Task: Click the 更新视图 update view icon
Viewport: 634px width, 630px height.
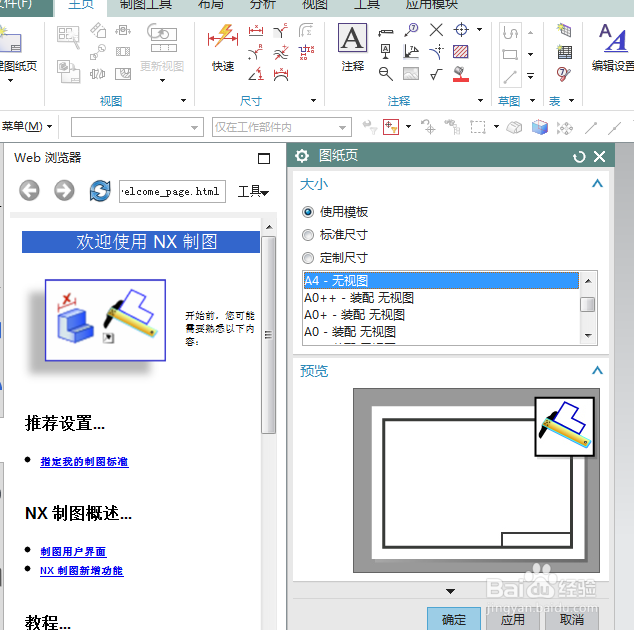Action: coord(162,38)
